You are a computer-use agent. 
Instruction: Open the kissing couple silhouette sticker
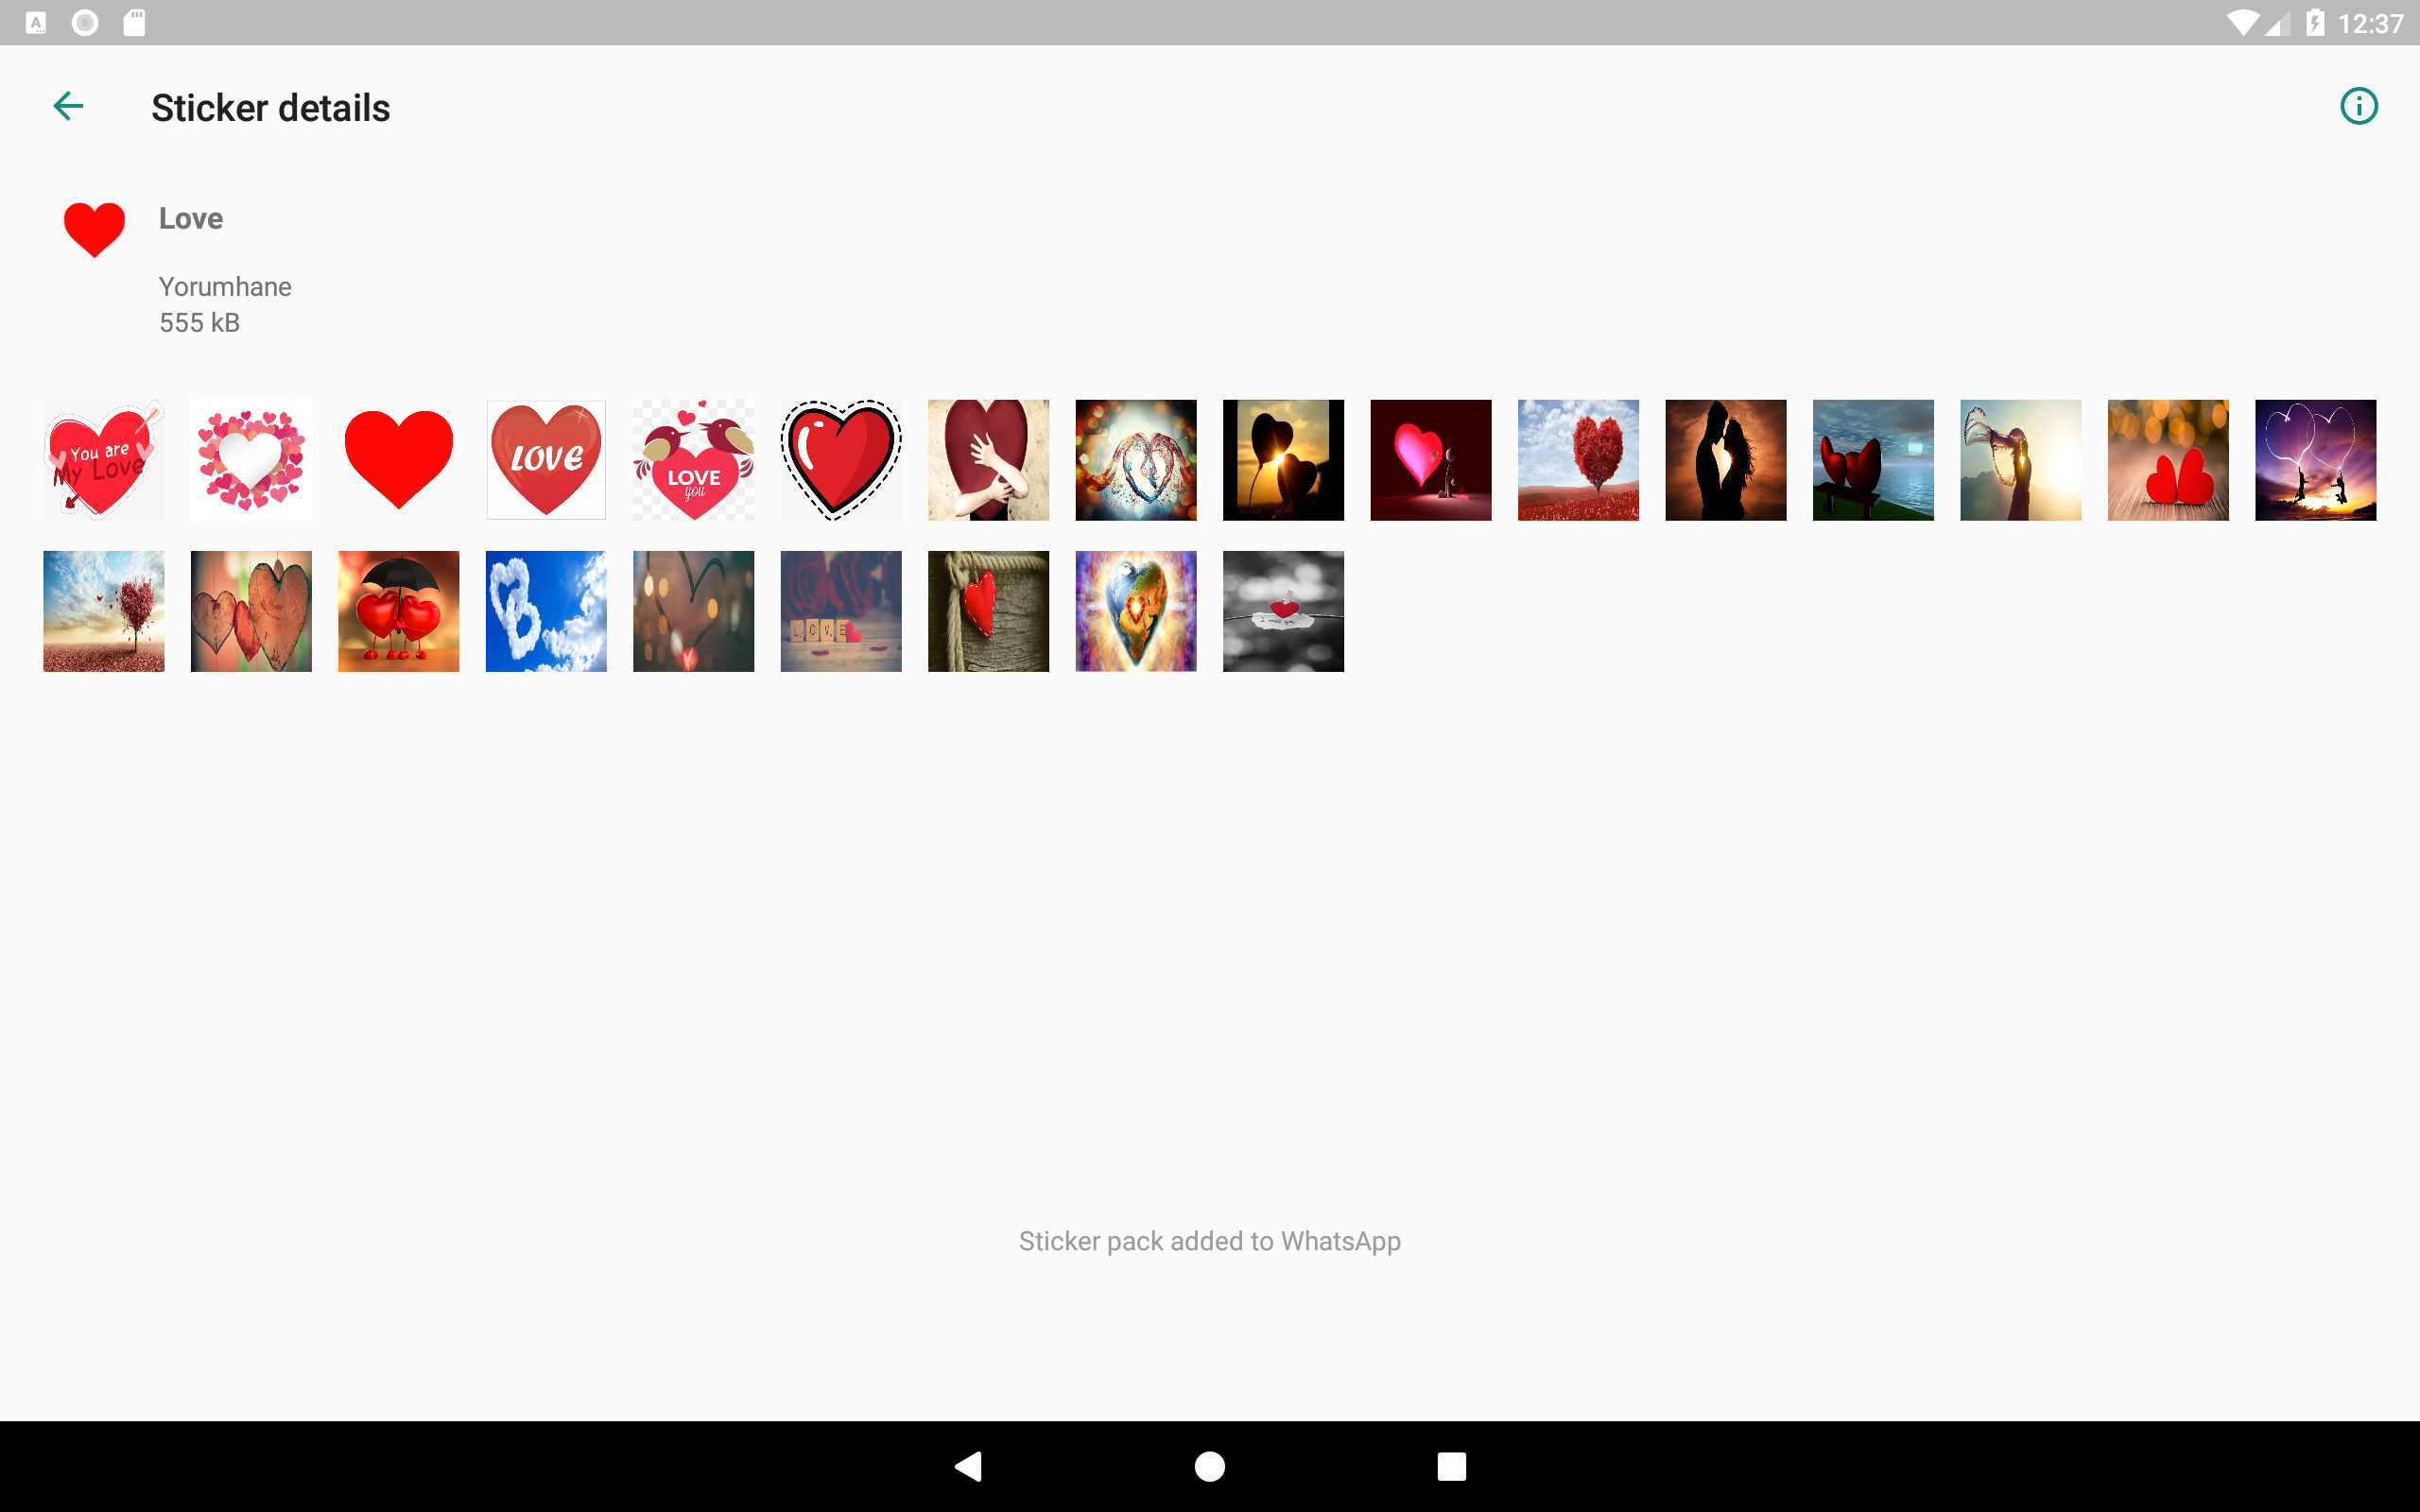click(1725, 460)
